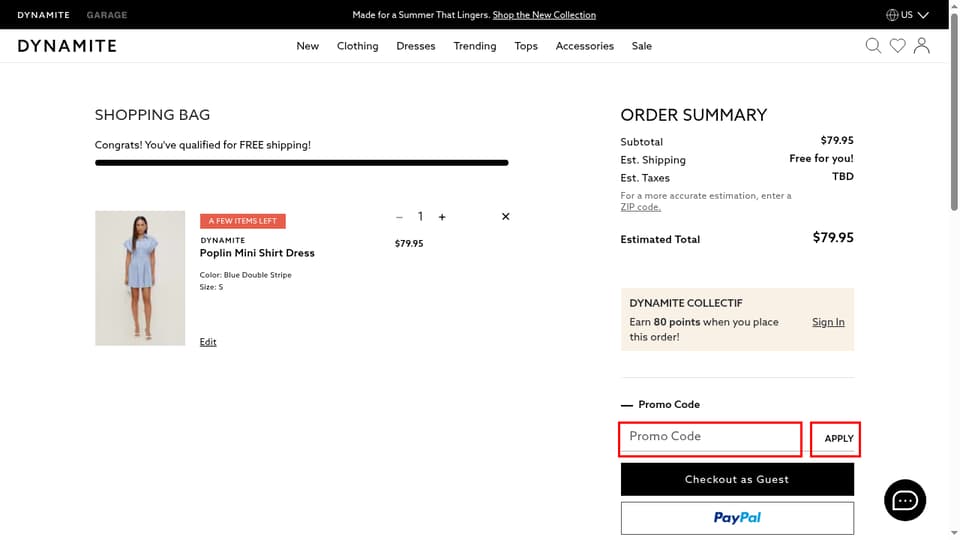
Task: Open the Dresses menu
Action: point(416,46)
